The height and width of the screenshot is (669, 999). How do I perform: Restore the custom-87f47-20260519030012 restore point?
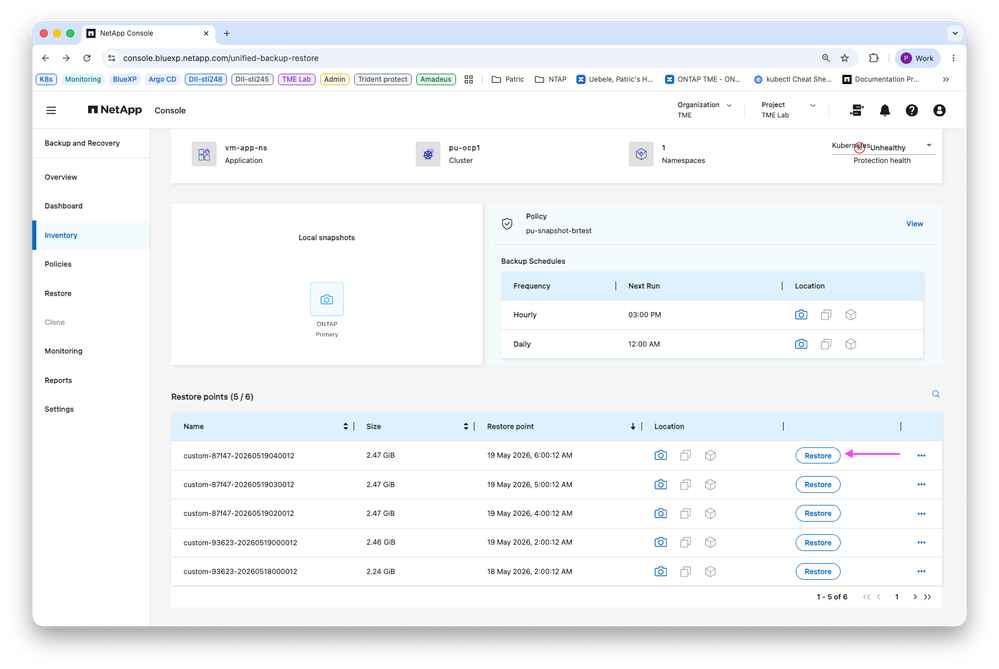(817, 485)
